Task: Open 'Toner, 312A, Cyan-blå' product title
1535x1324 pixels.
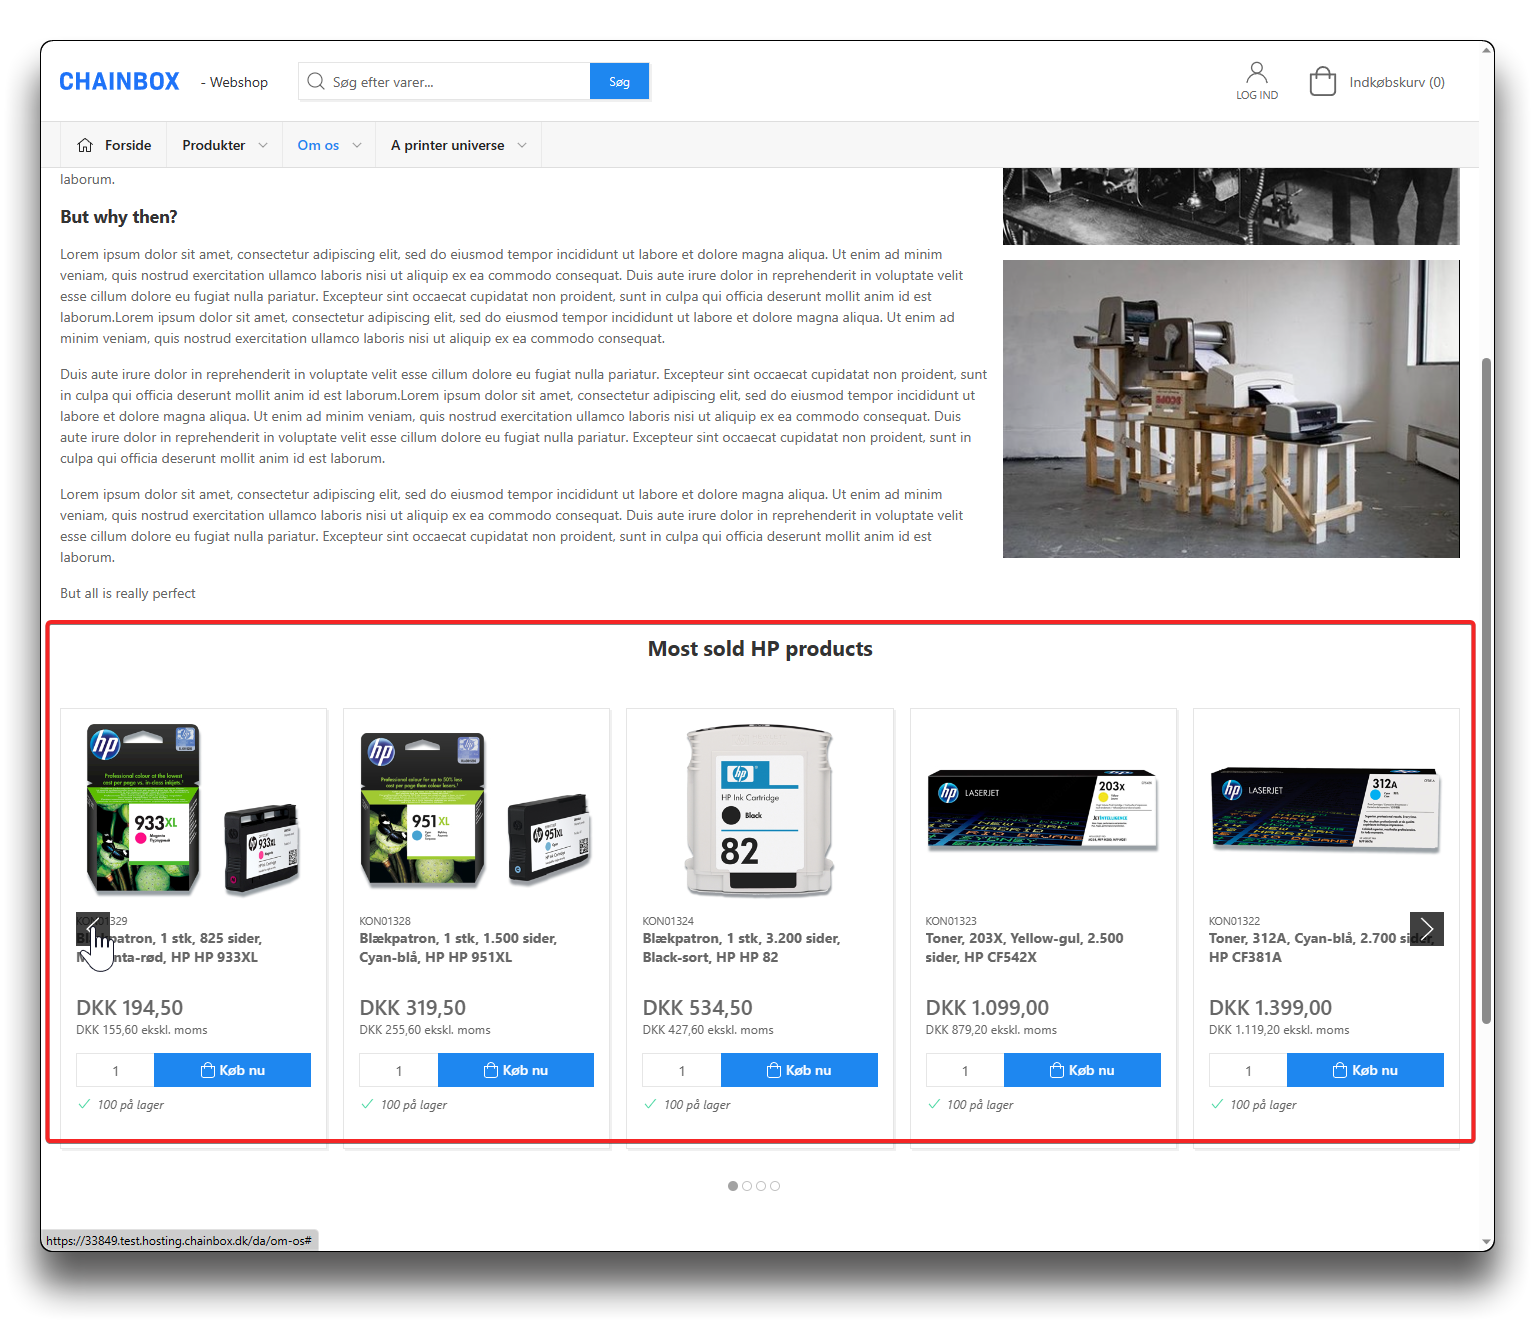Action: [x=1320, y=948]
